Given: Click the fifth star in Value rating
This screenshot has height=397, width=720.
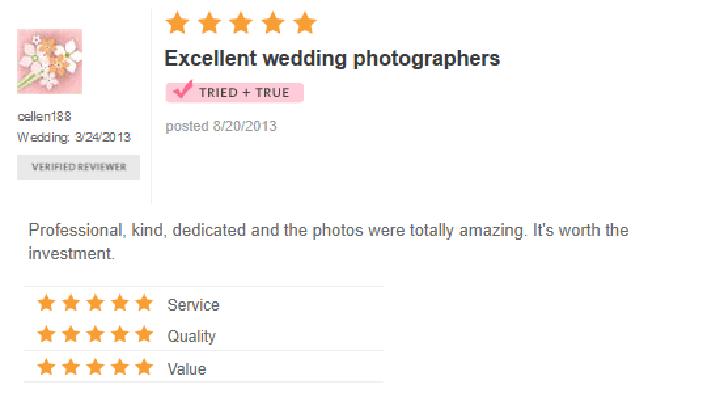Looking at the screenshot, I should 144,367.
